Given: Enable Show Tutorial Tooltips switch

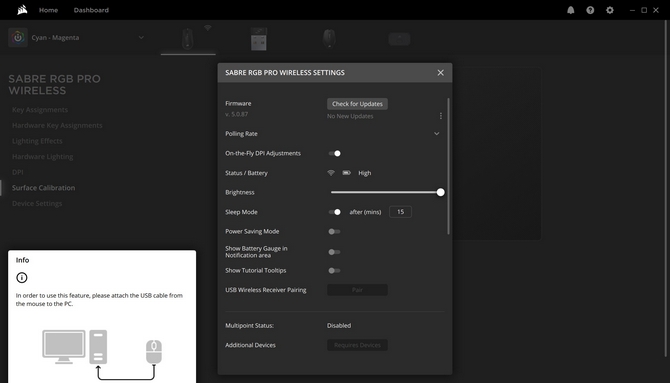Looking at the screenshot, I should [x=334, y=271].
